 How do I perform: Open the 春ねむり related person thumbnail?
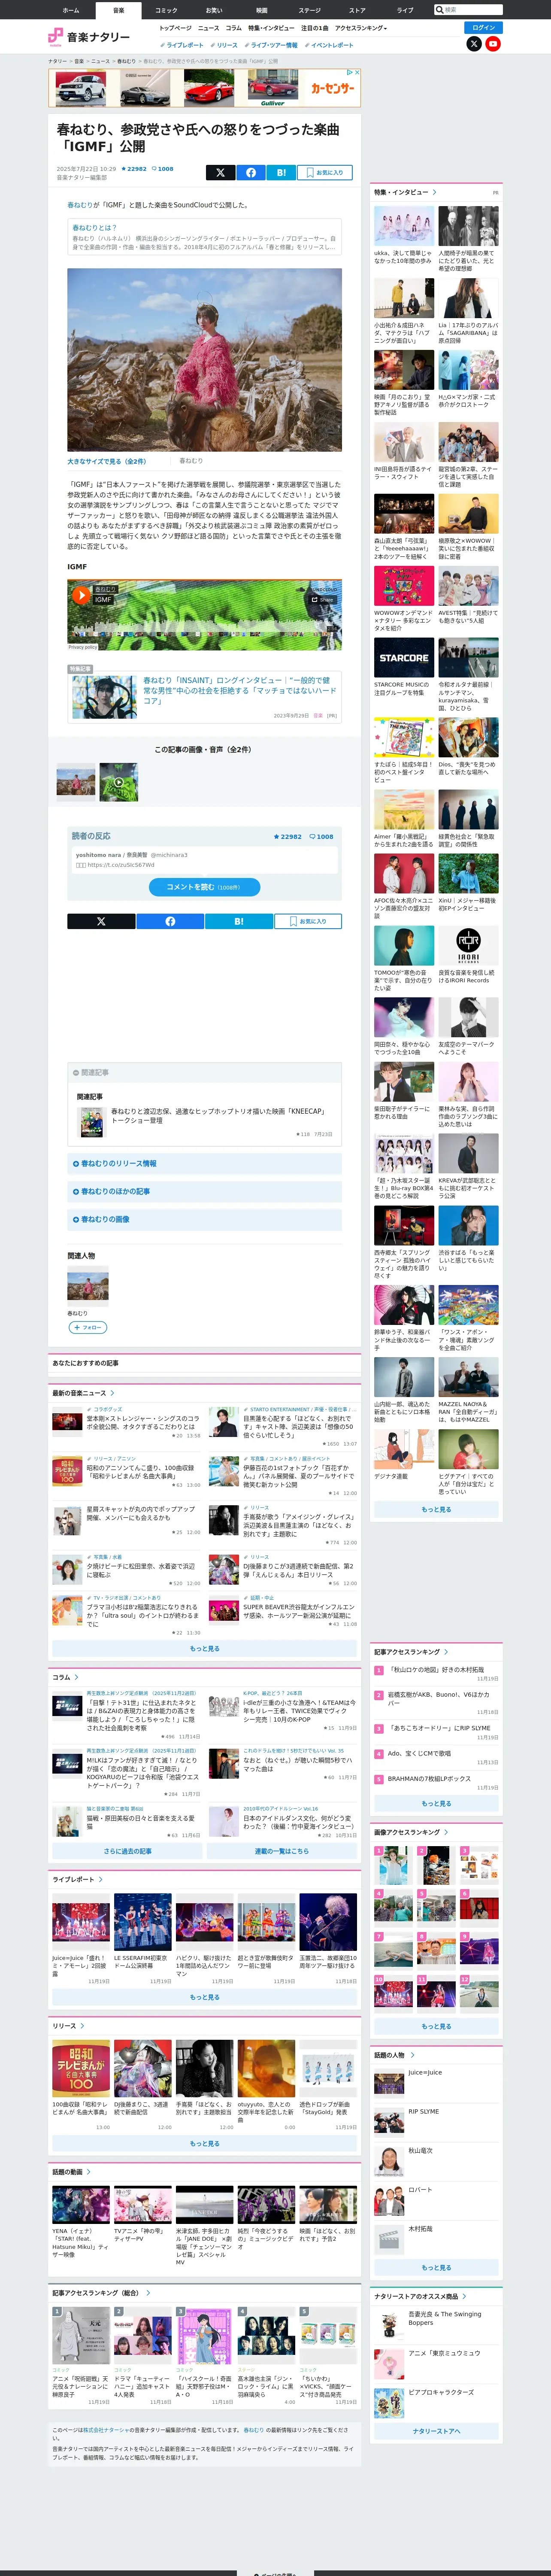pyautogui.click(x=88, y=1286)
